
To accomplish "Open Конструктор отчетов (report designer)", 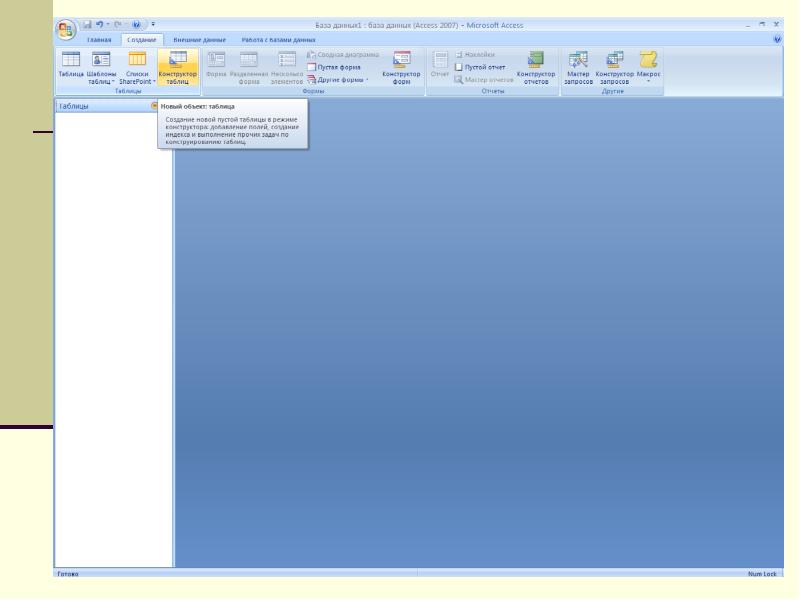I will click(535, 69).
